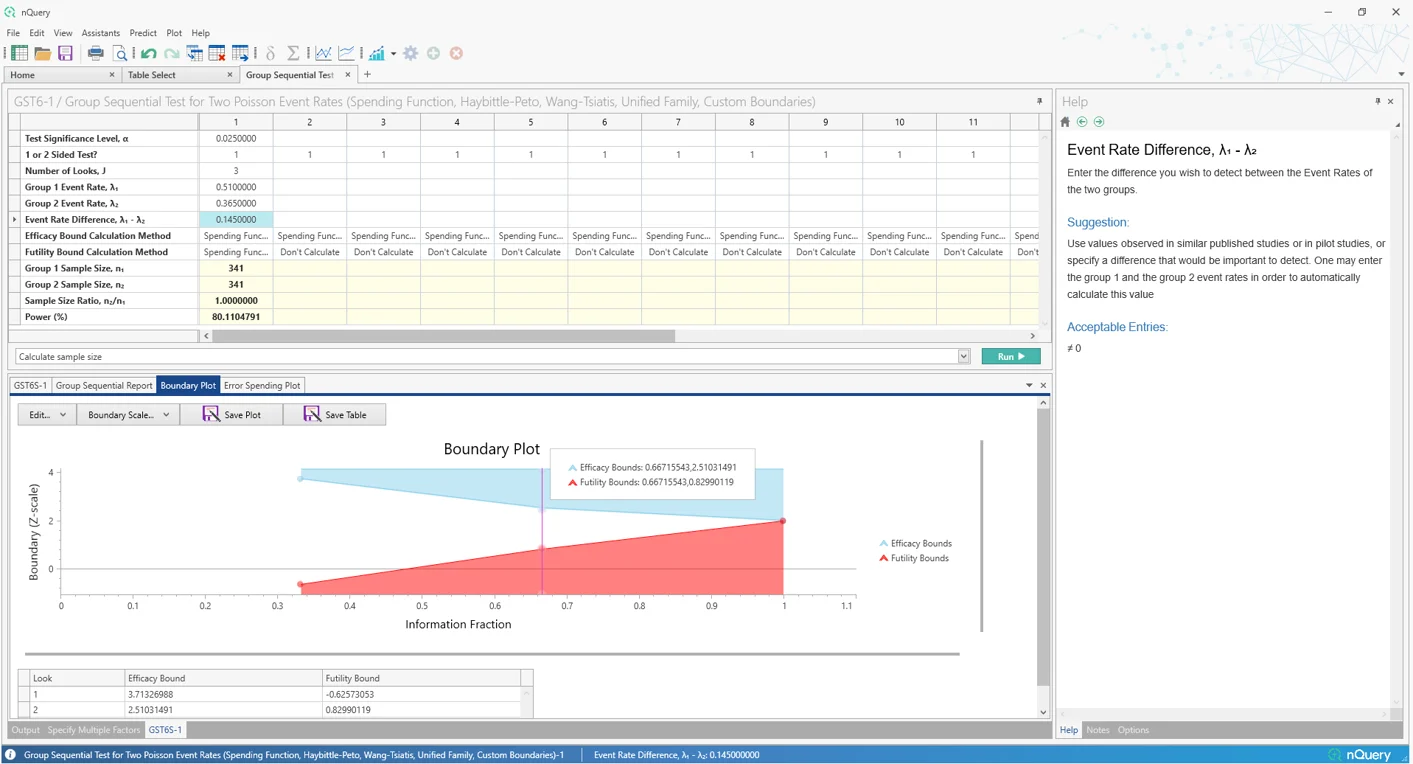Click the Save Plot button

(231, 414)
